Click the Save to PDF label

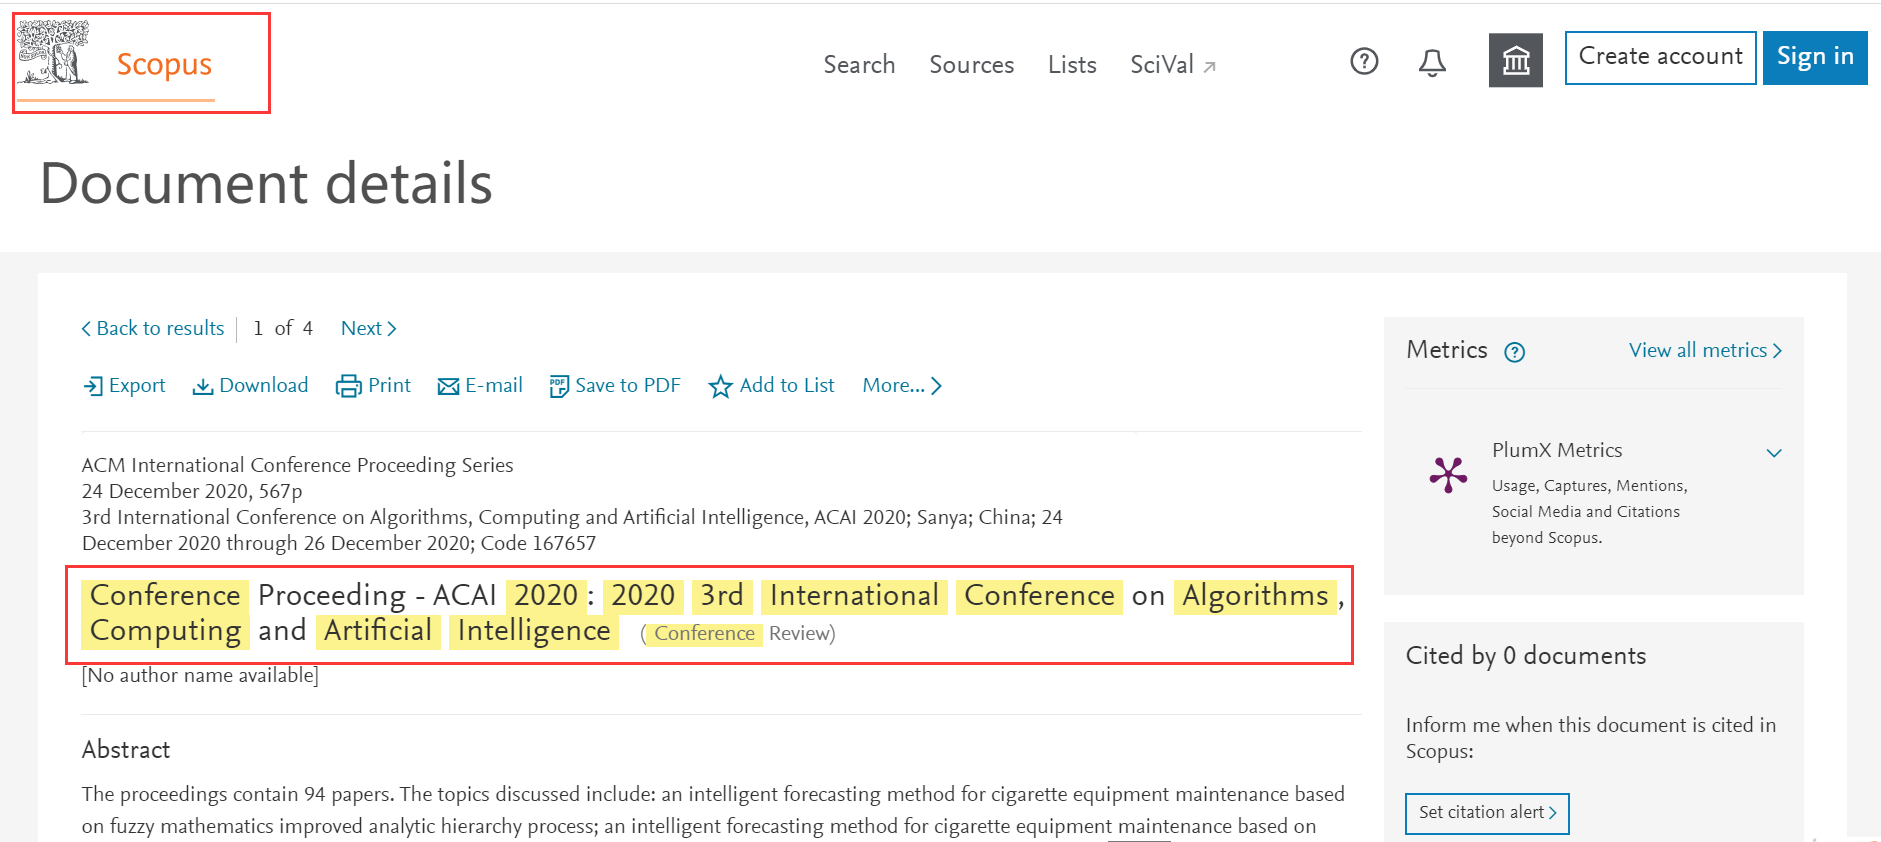[628, 385]
